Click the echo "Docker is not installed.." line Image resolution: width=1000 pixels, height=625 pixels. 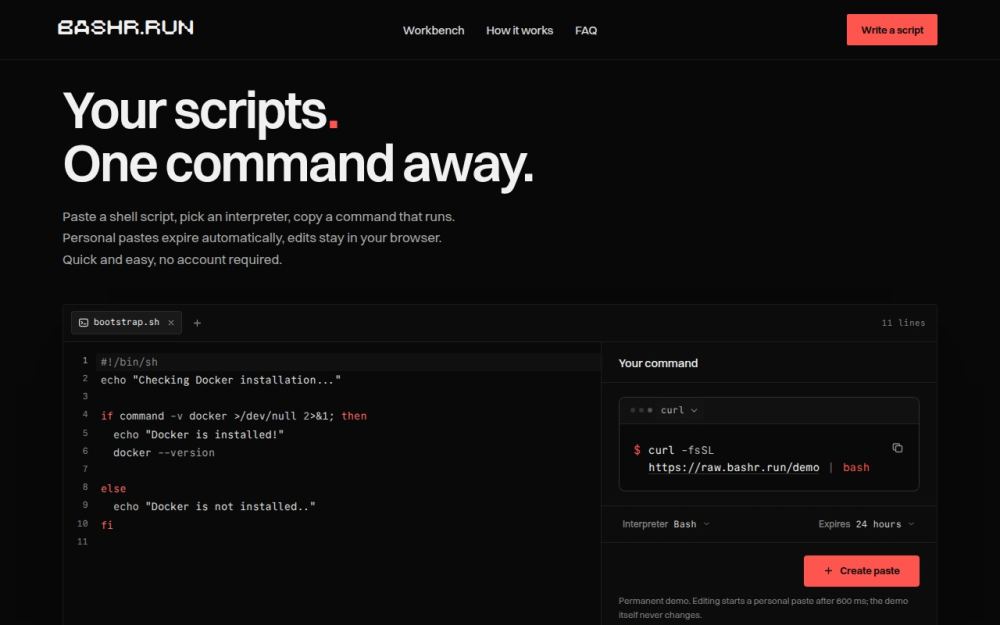214,506
